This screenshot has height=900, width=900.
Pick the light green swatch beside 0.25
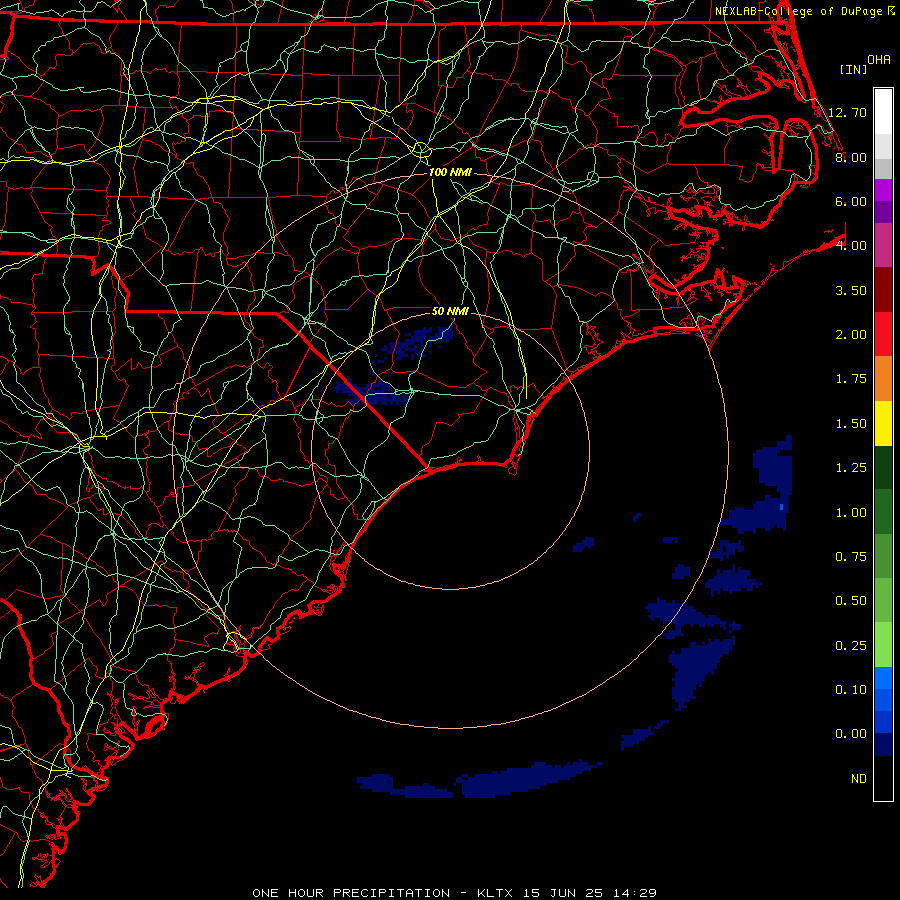(x=883, y=645)
